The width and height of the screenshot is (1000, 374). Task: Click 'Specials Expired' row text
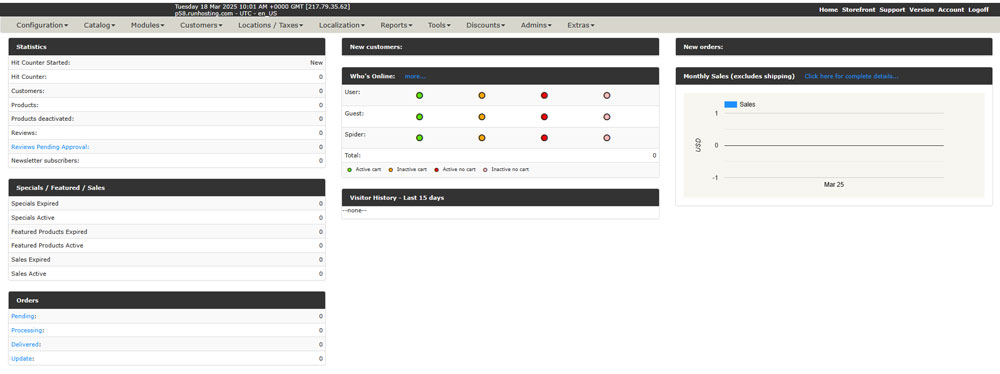tap(34, 204)
